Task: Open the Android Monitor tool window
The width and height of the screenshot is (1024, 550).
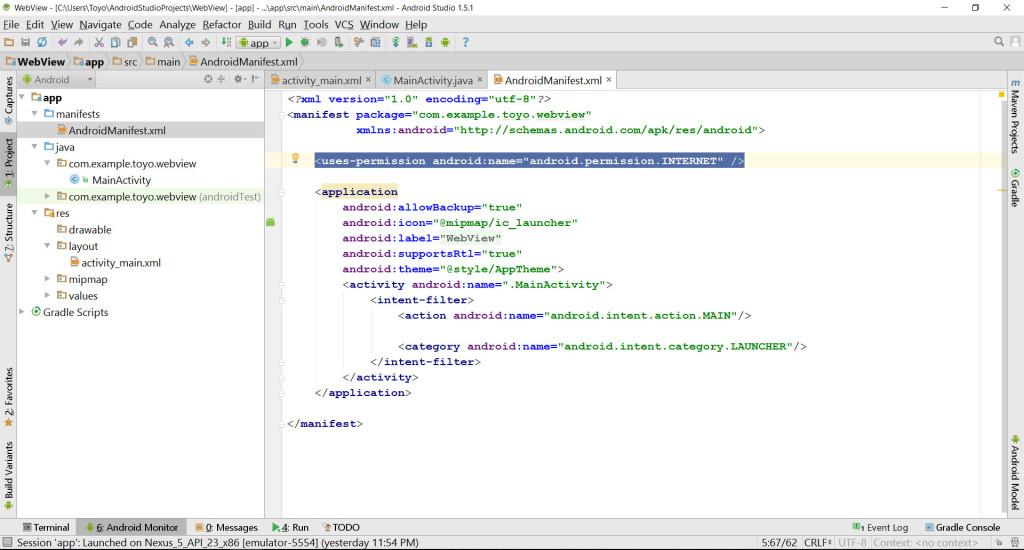Action: coord(131,527)
